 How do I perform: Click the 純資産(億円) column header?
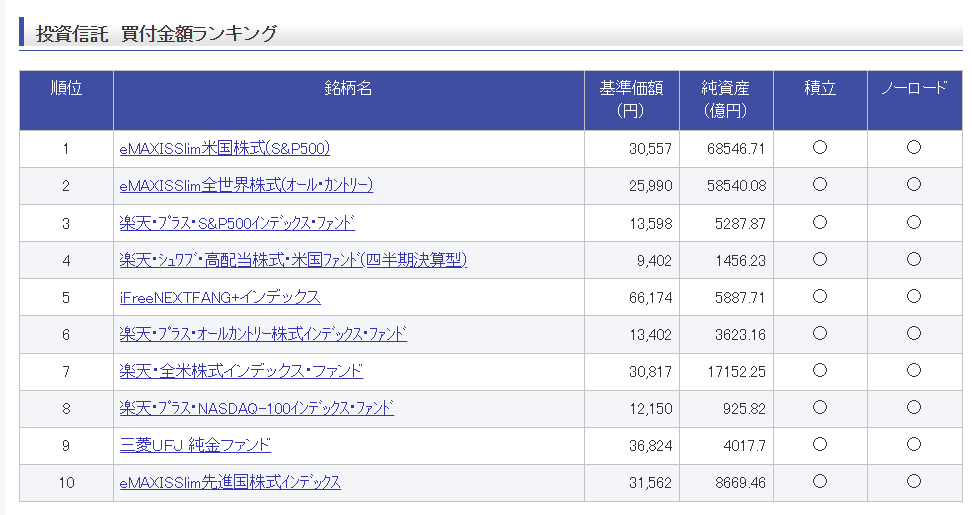[x=726, y=100]
